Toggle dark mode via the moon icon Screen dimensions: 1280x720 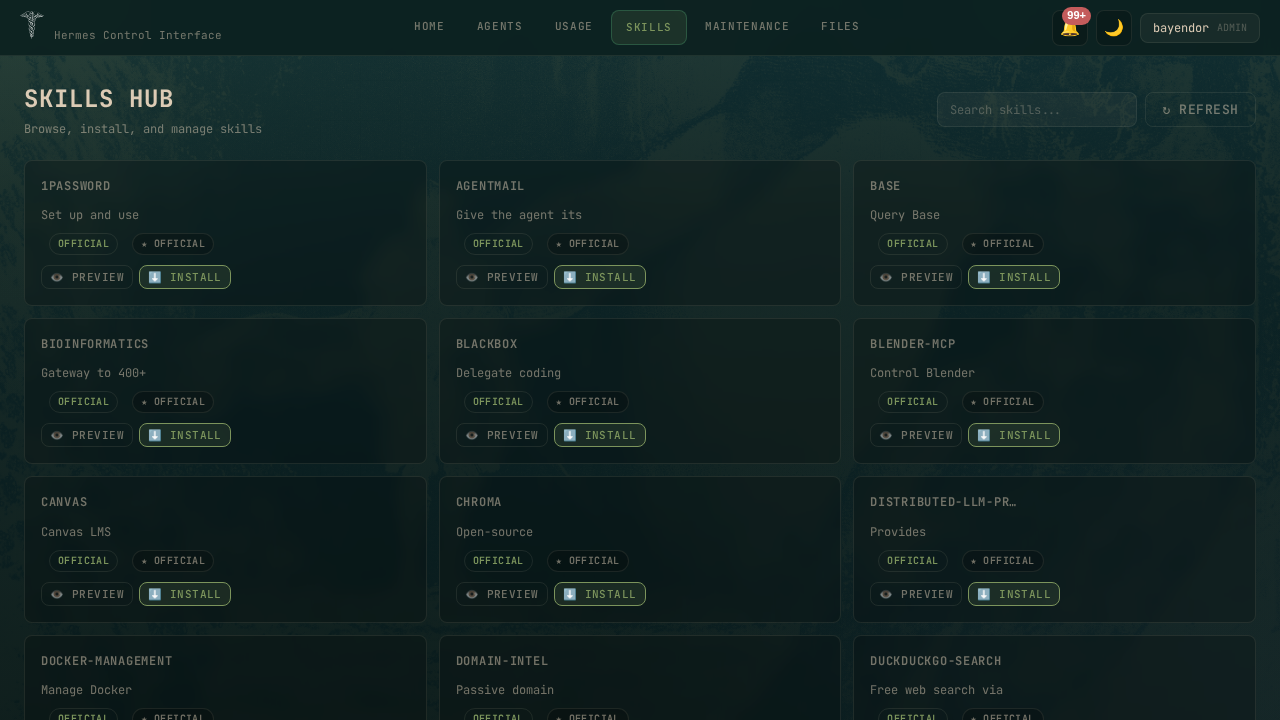1114,28
